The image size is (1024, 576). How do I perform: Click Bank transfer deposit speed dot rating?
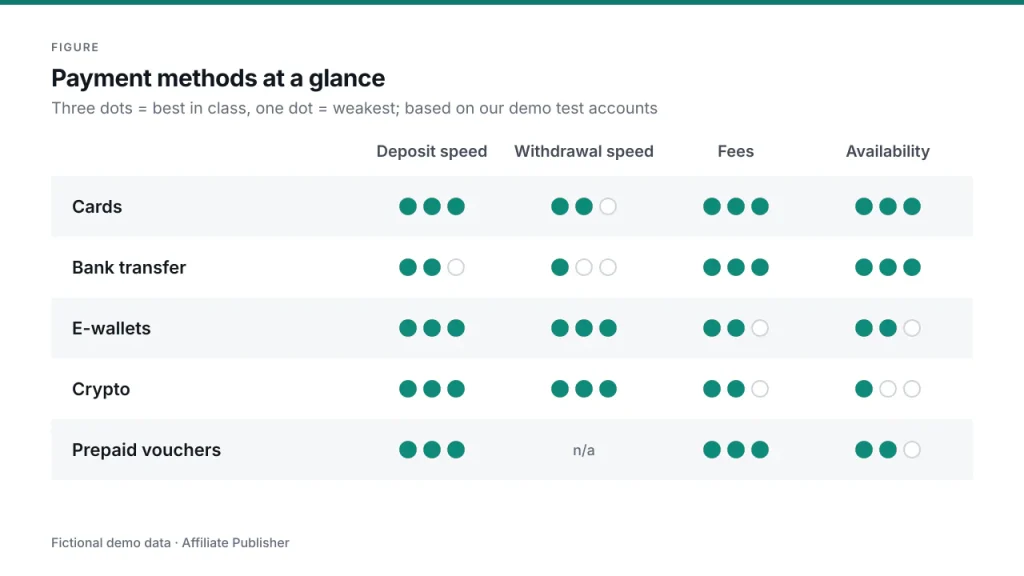pos(432,267)
